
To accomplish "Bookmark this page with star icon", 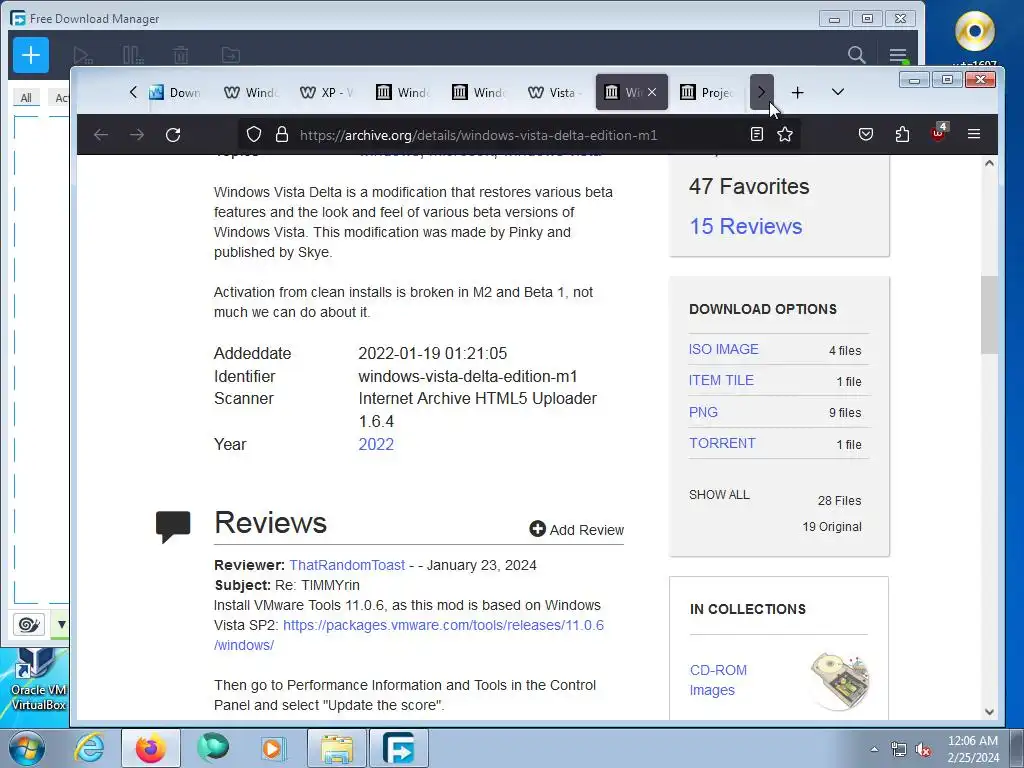I will (785, 135).
